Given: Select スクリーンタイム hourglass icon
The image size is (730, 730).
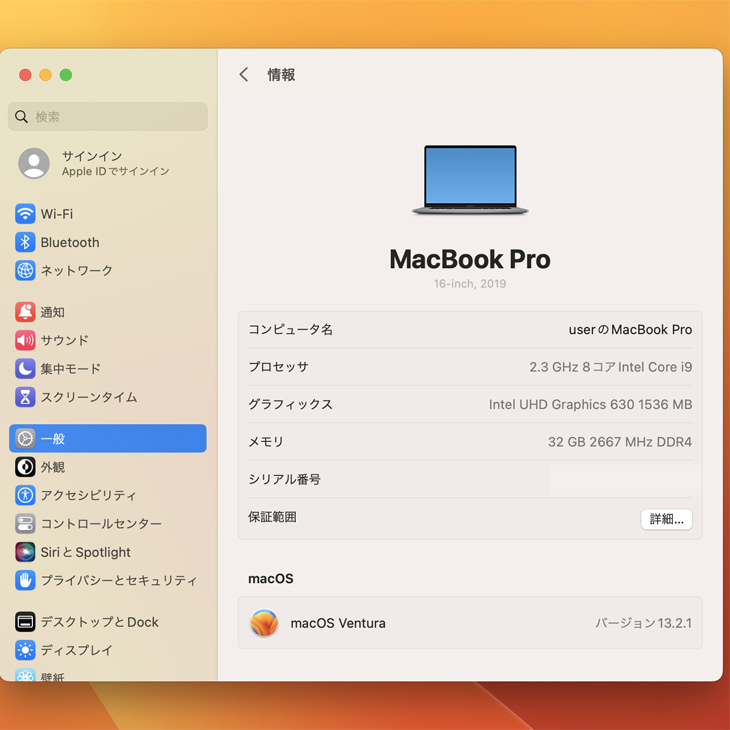Looking at the screenshot, I should point(25,397).
